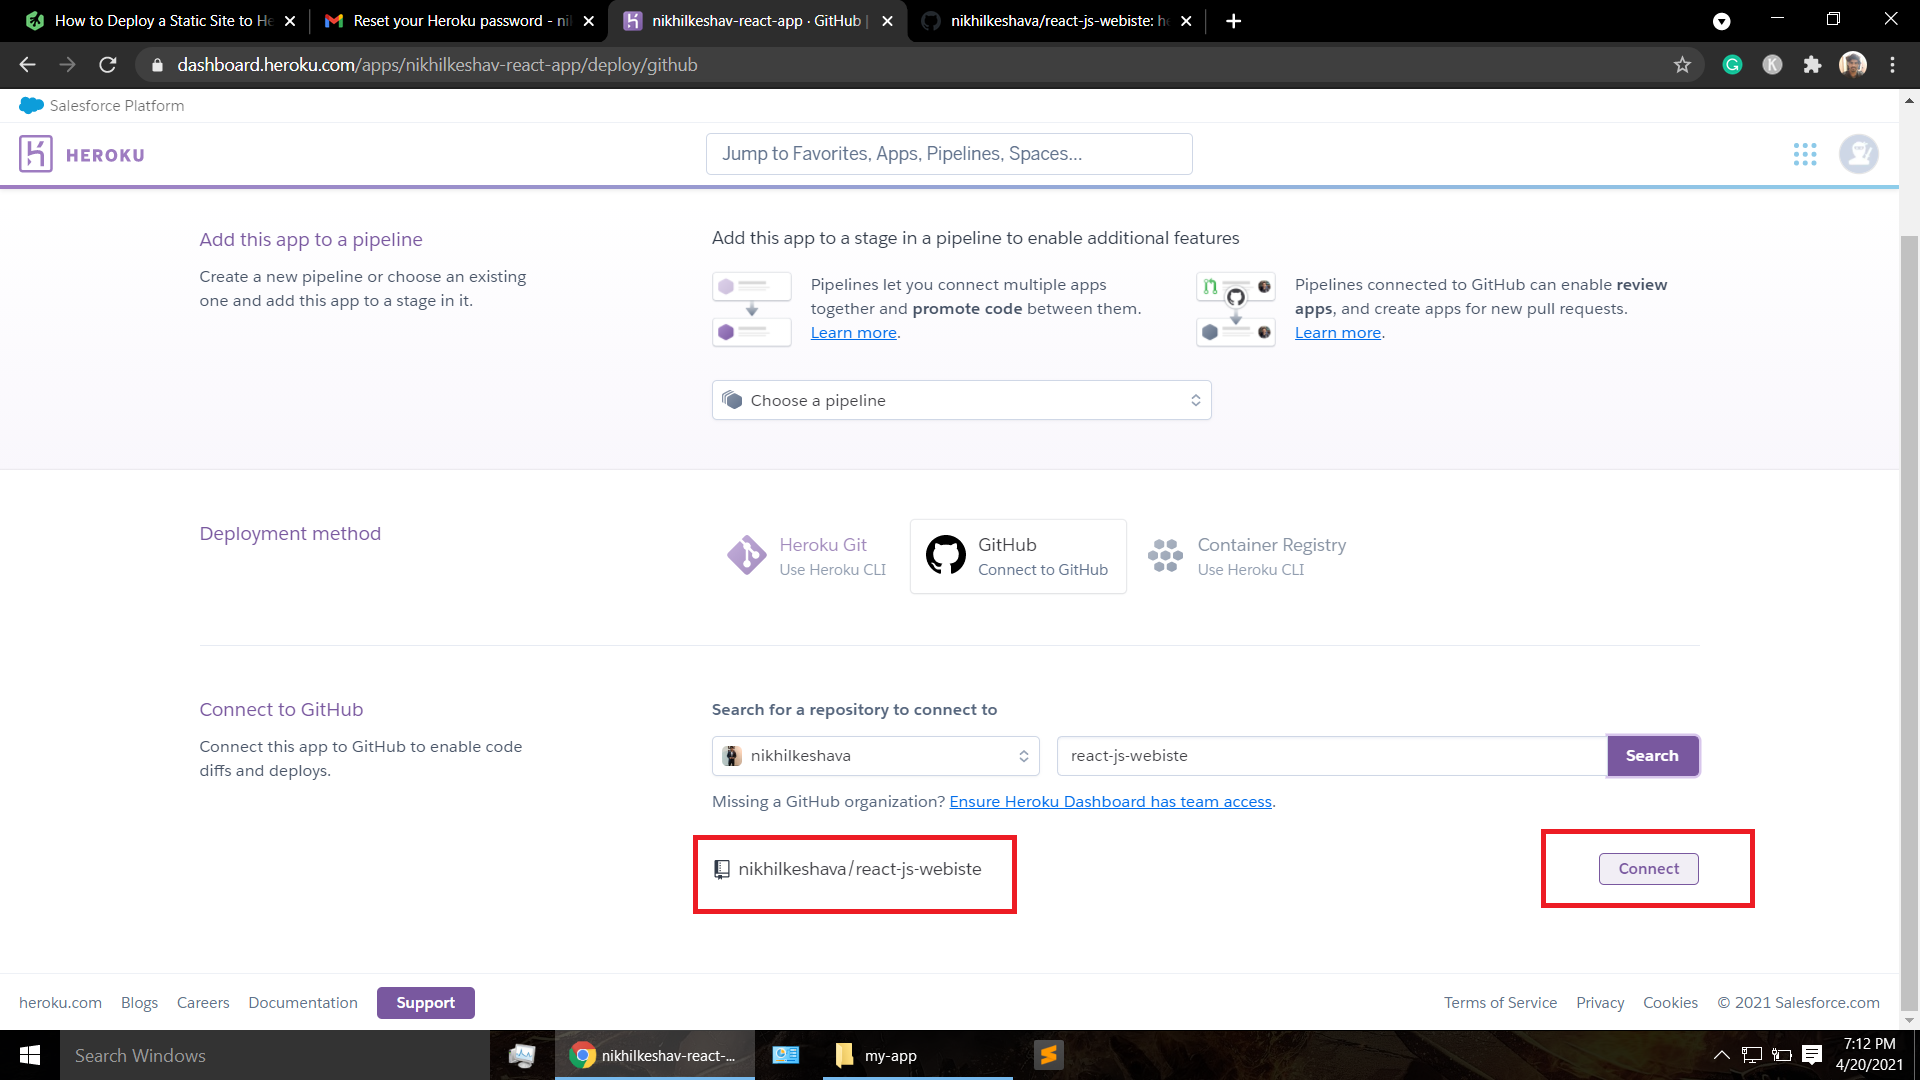This screenshot has height=1080, width=1920.
Task: Open the Grammarly extension icon
Action: tap(1732, 65)
